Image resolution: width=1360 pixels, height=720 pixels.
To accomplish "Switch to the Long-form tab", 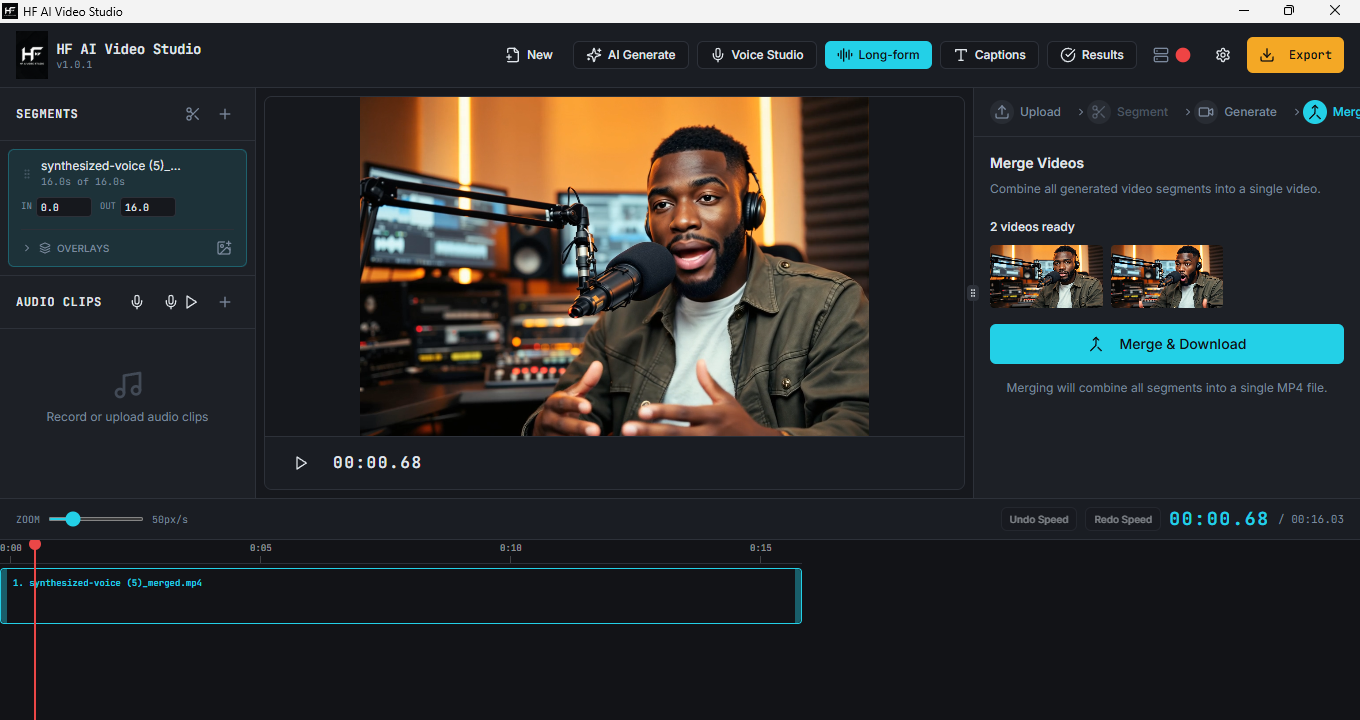I will point(878,55).
